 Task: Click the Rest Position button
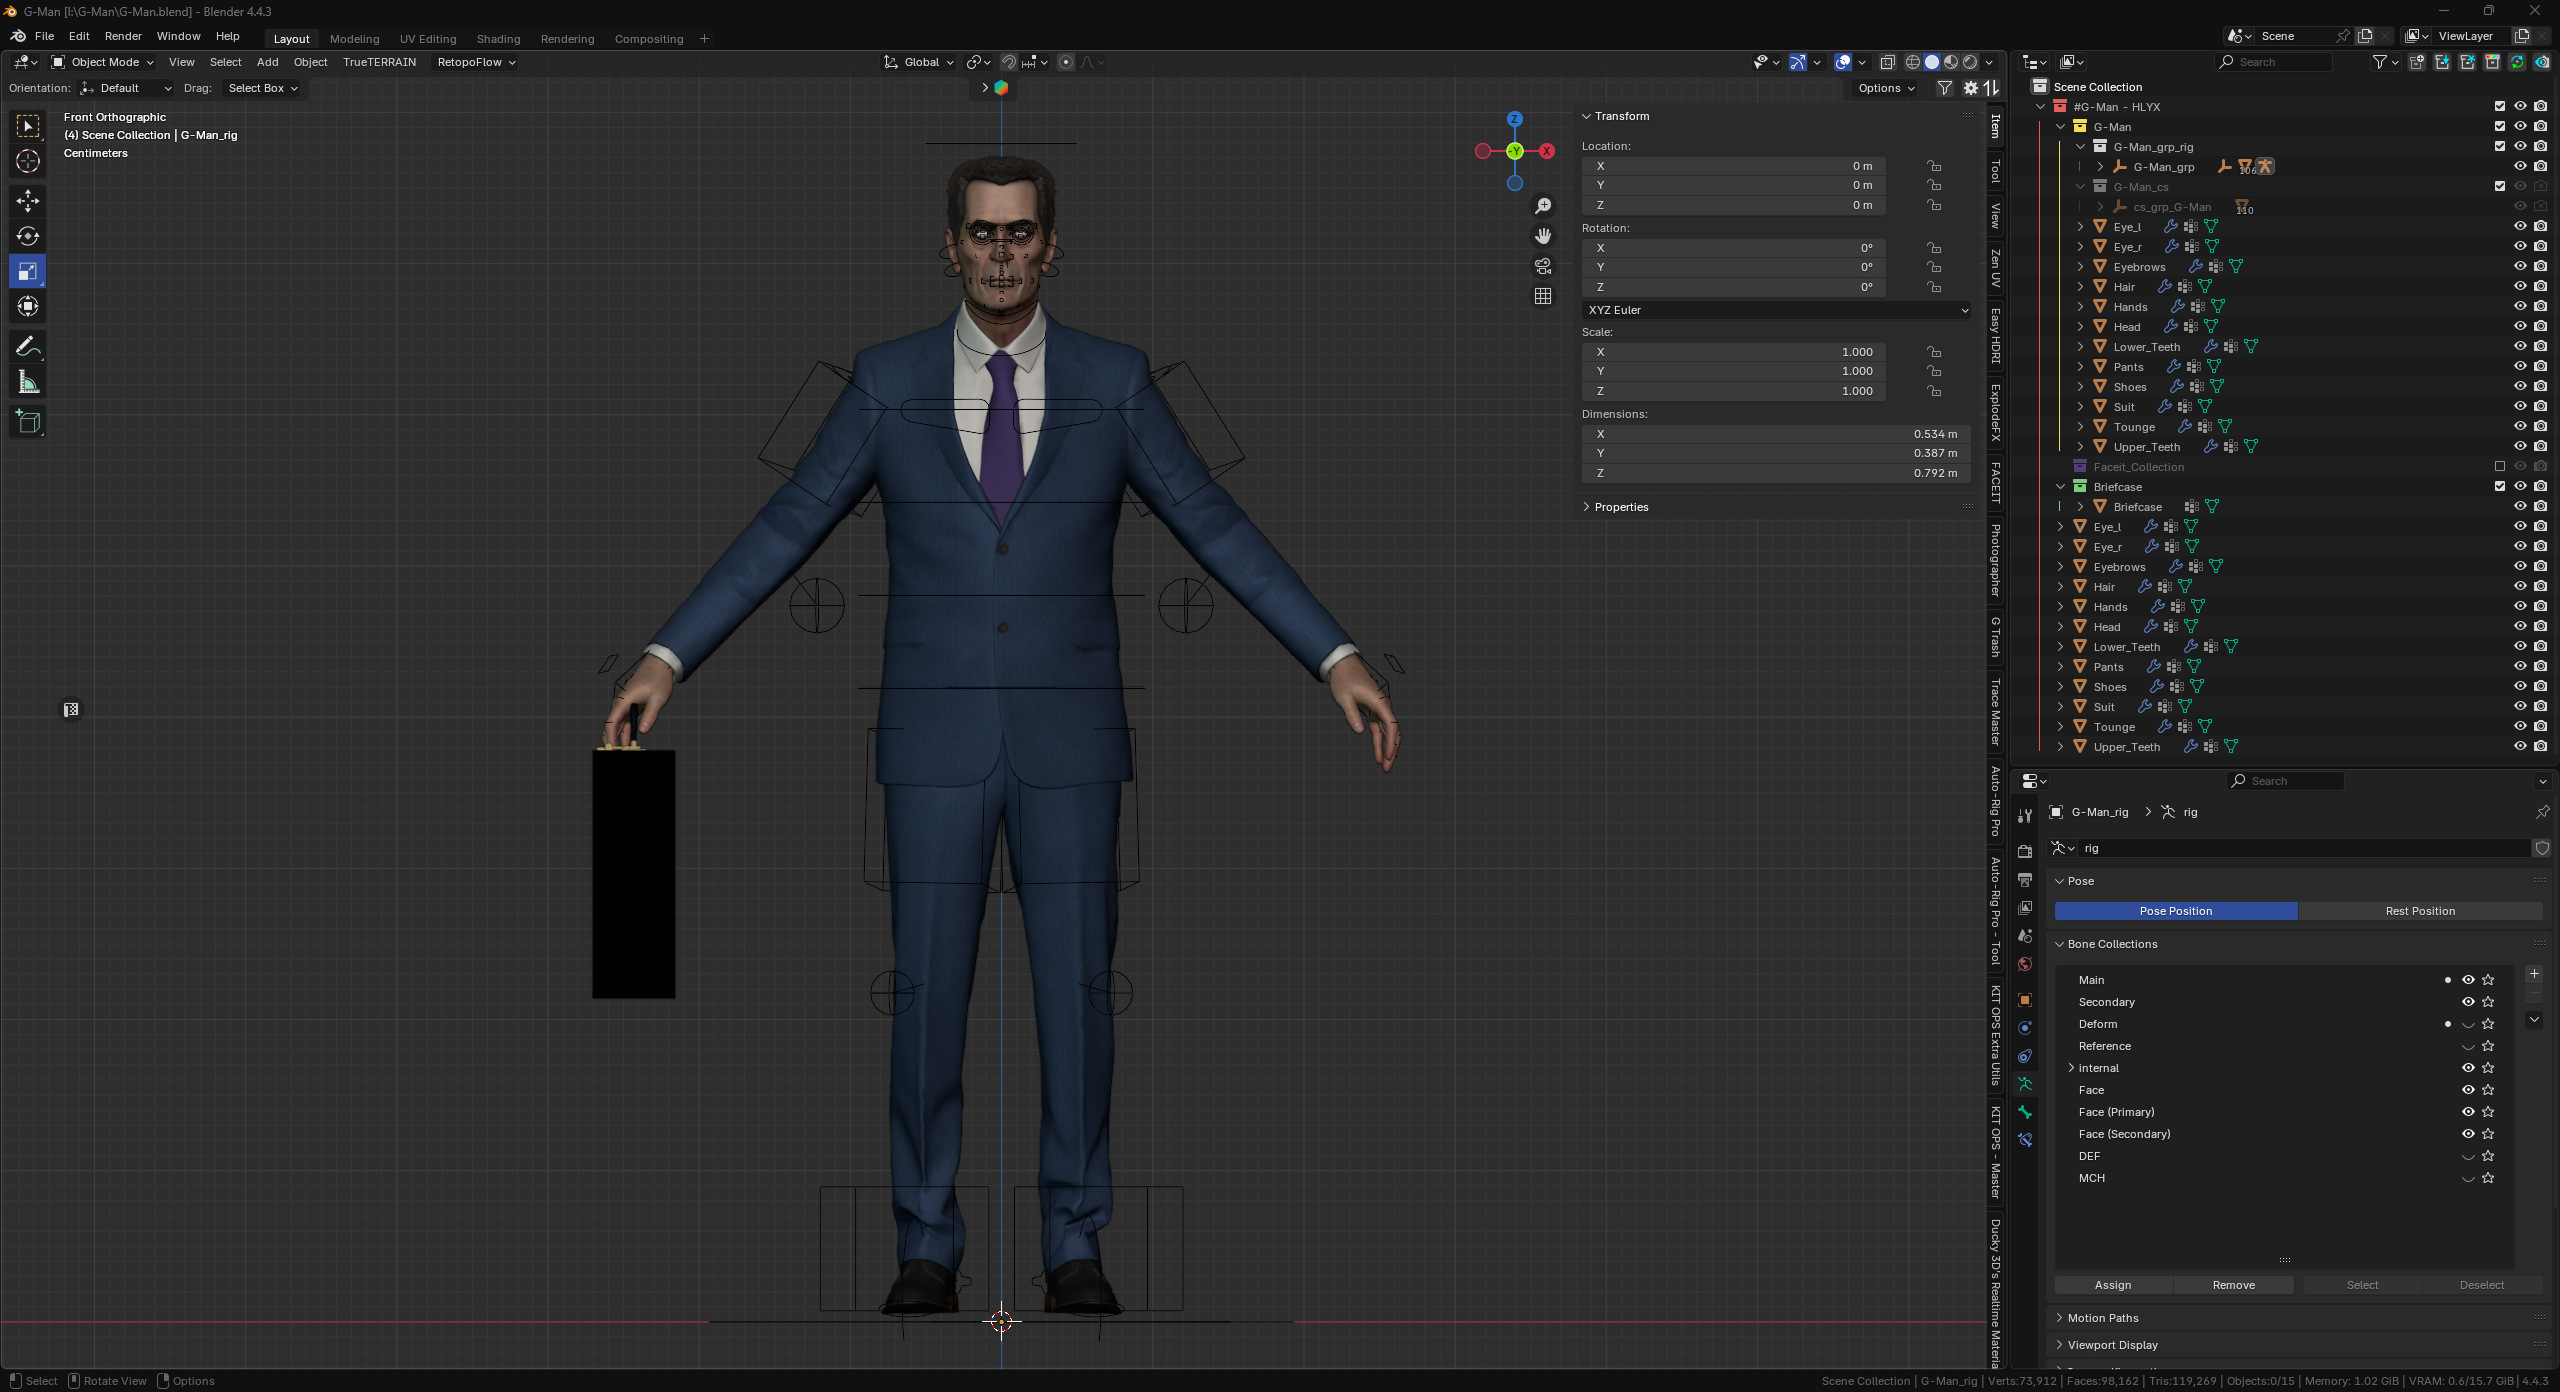pyautogui.click(x=2420, y=911)
